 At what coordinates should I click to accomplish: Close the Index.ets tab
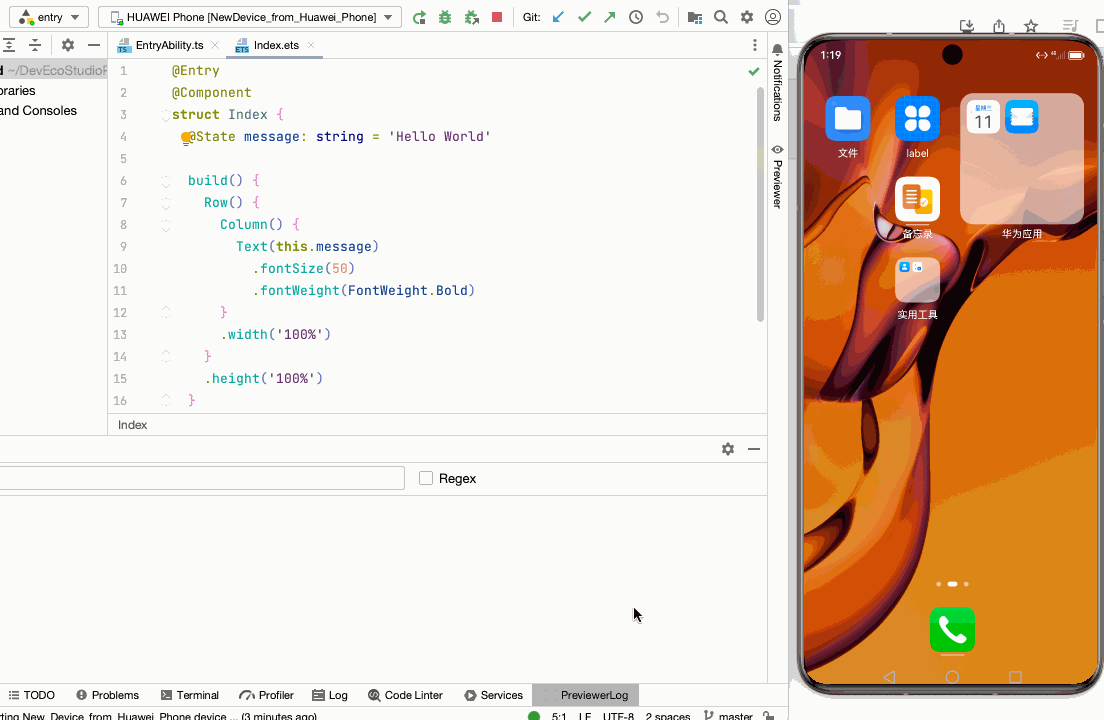[310, 45]
